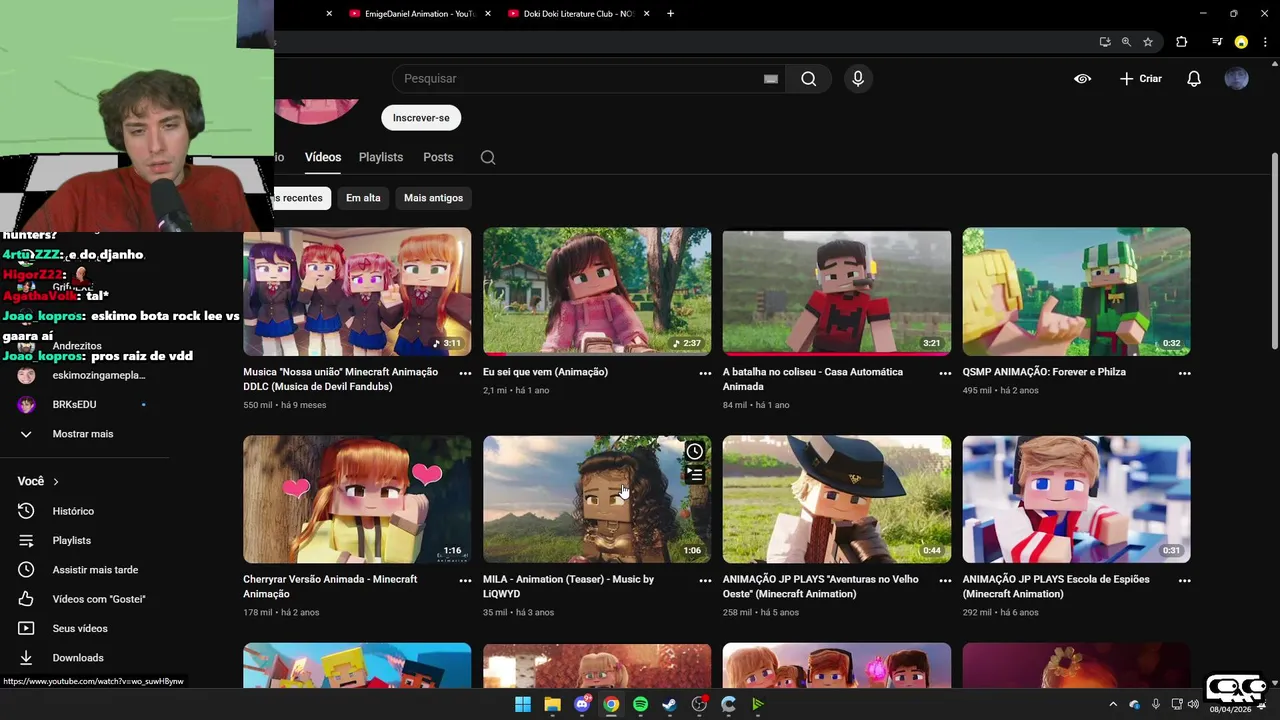Viewport: 1280px width, 720px height.
Task: Open a new browser tab with plus
Action: [670, 14]
